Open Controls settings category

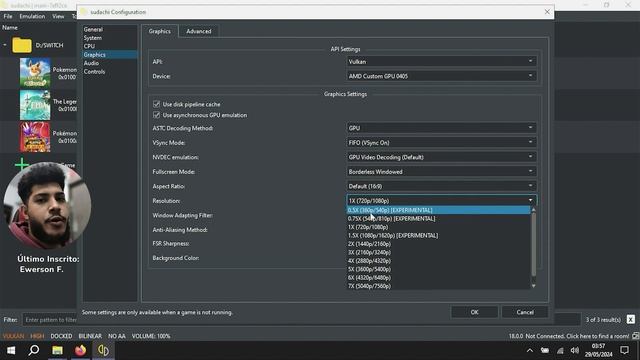tap(94, 71)
